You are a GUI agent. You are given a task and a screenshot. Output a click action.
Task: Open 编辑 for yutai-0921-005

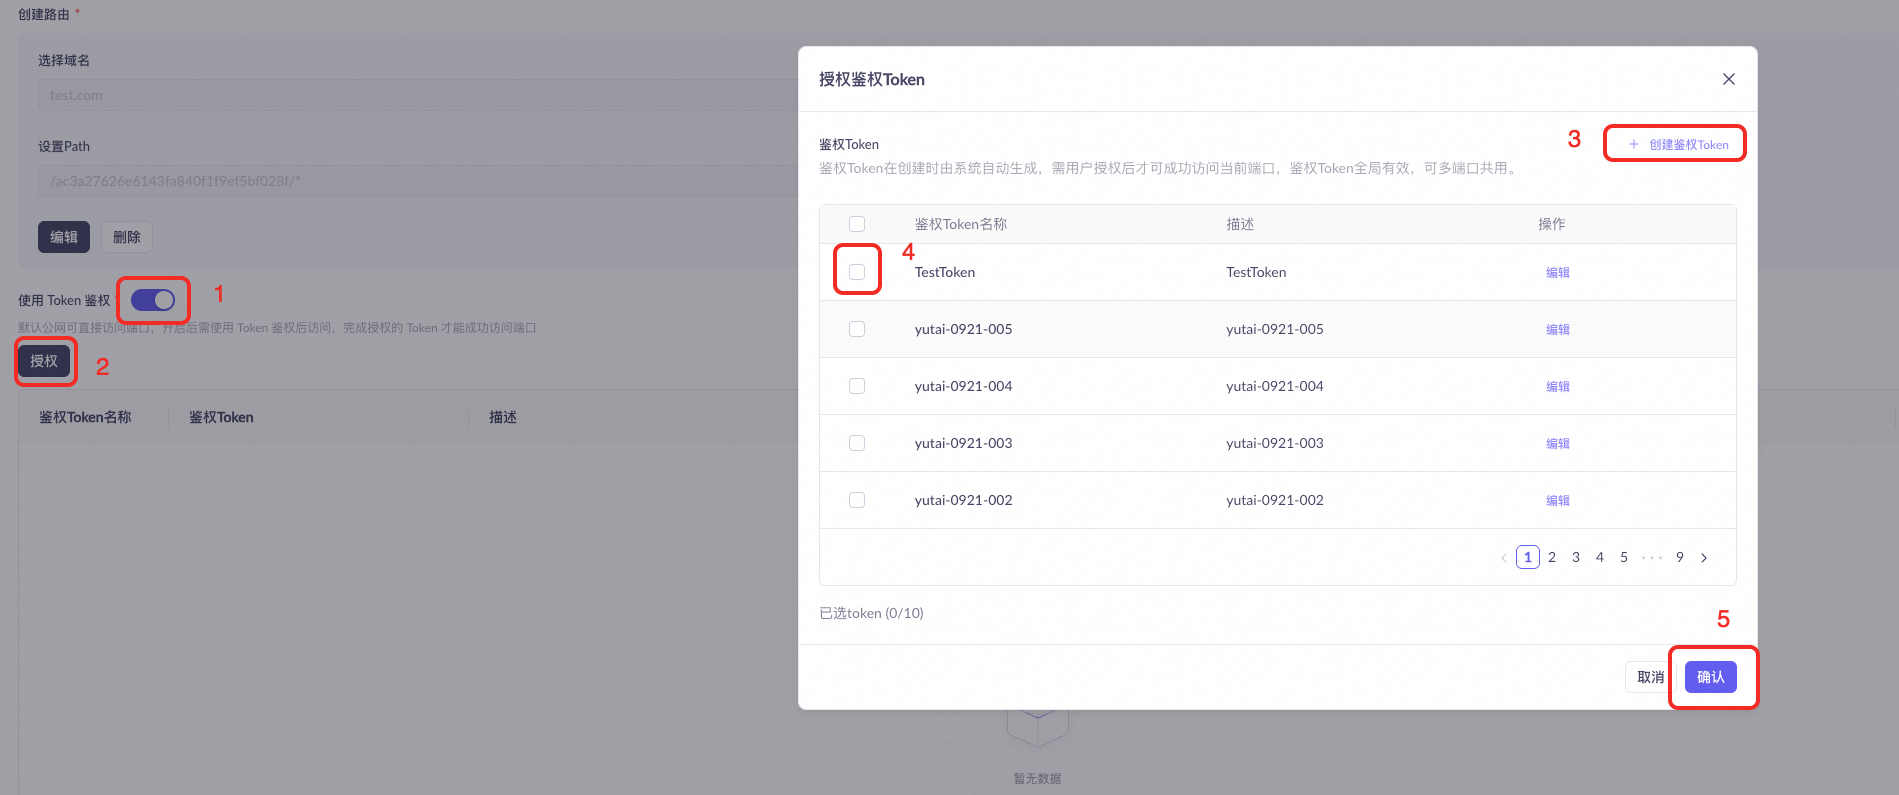pos(1557,329)
